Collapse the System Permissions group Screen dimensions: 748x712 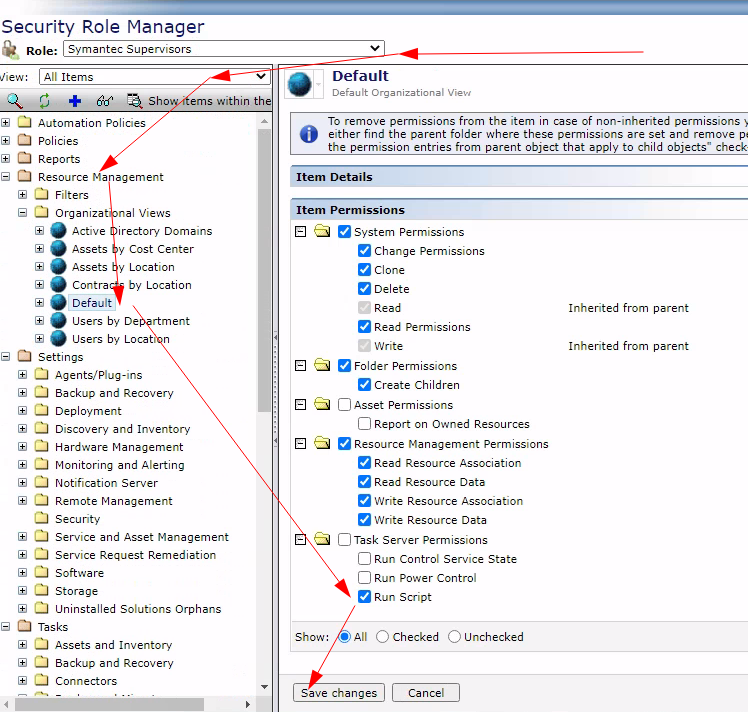(302, 232)
